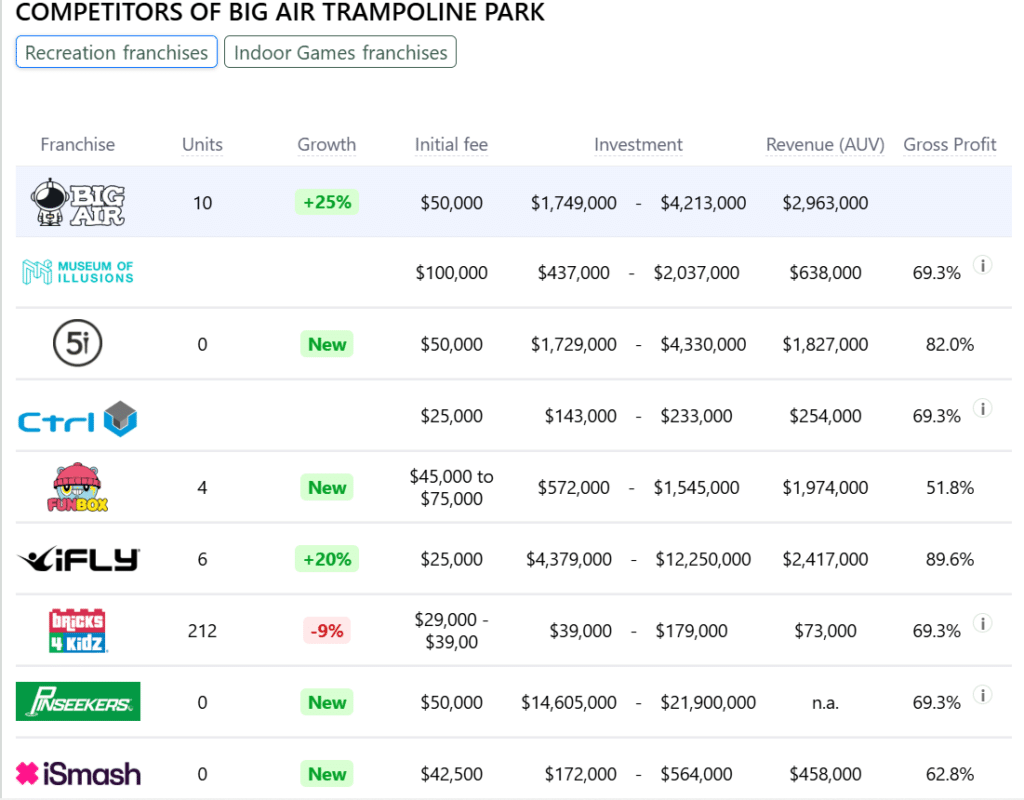Select iFLY units value 6
The width and height of the screenshot is (1024, 800).
point(202,559)
